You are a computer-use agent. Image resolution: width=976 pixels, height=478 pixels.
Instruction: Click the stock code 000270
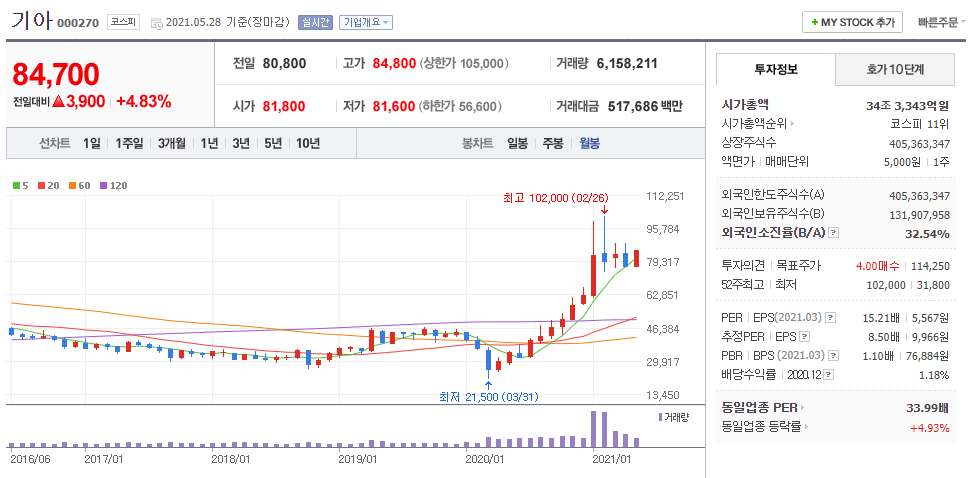point(78,23)
